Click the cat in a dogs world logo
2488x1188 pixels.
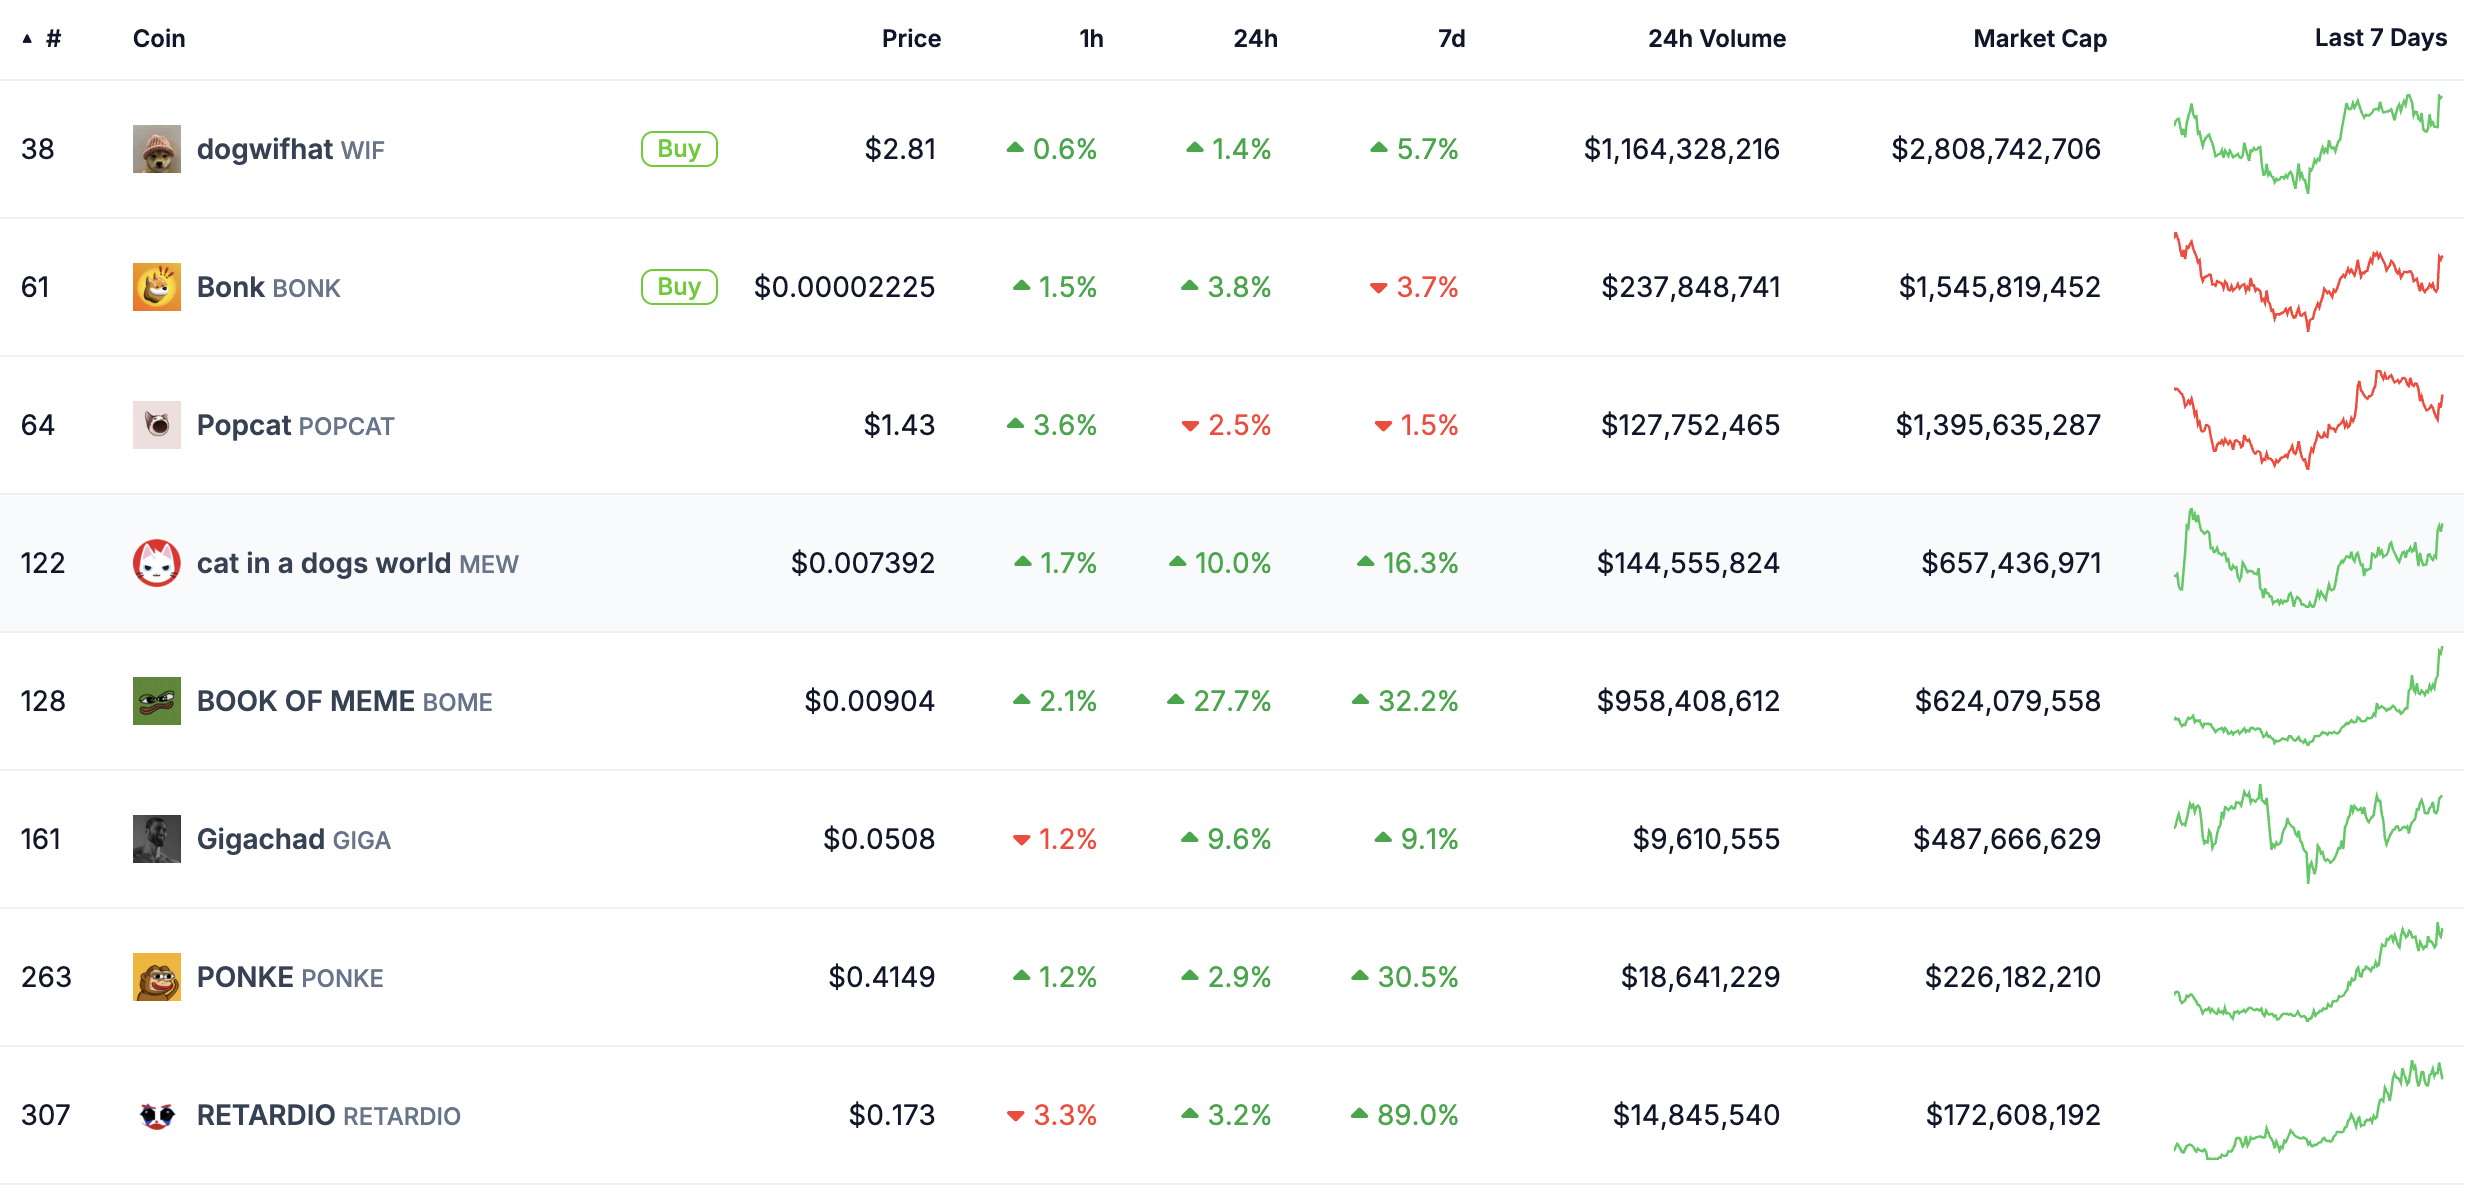(158, 562)
